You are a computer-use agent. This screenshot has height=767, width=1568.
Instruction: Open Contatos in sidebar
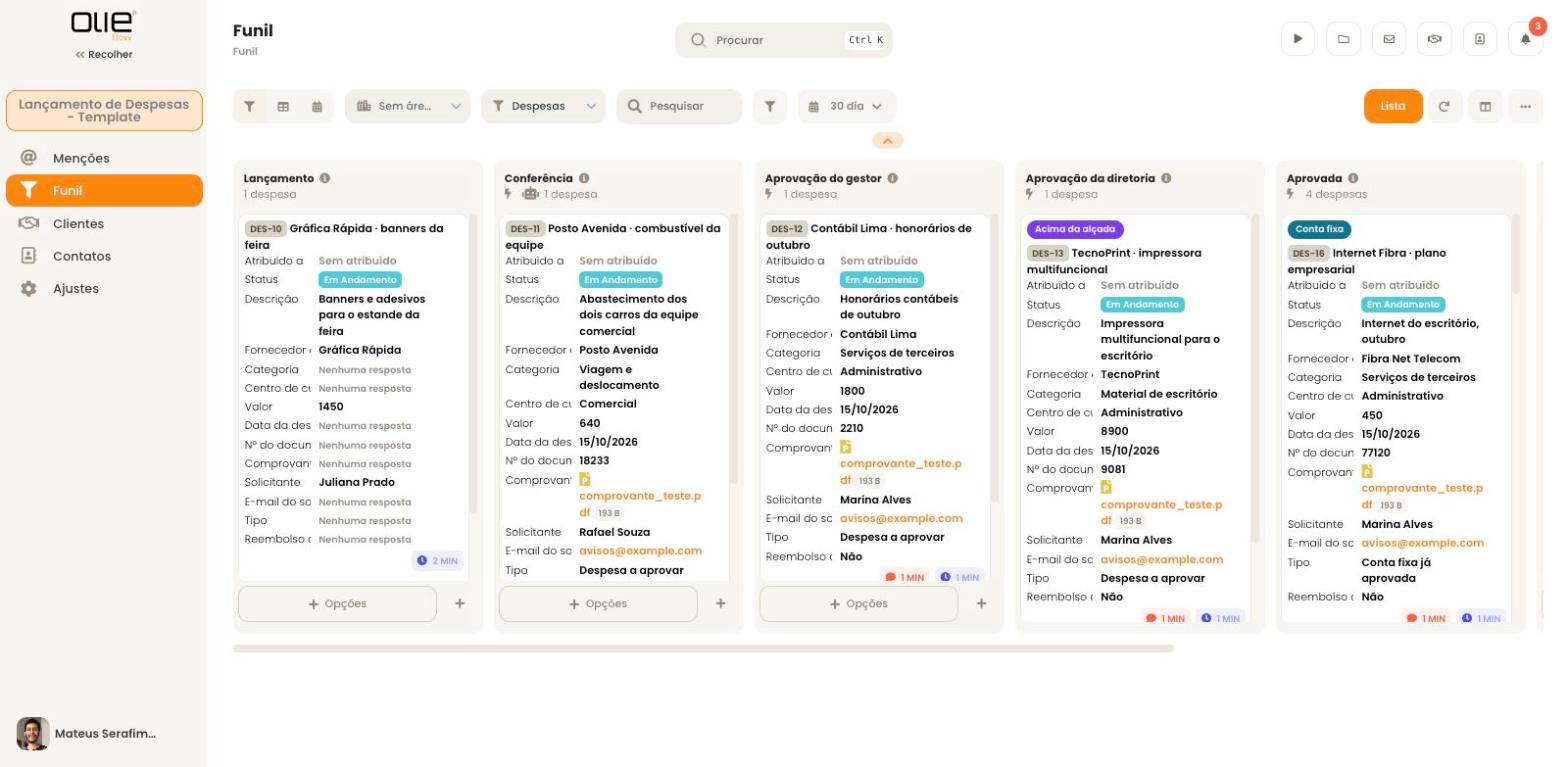point(104,256)
